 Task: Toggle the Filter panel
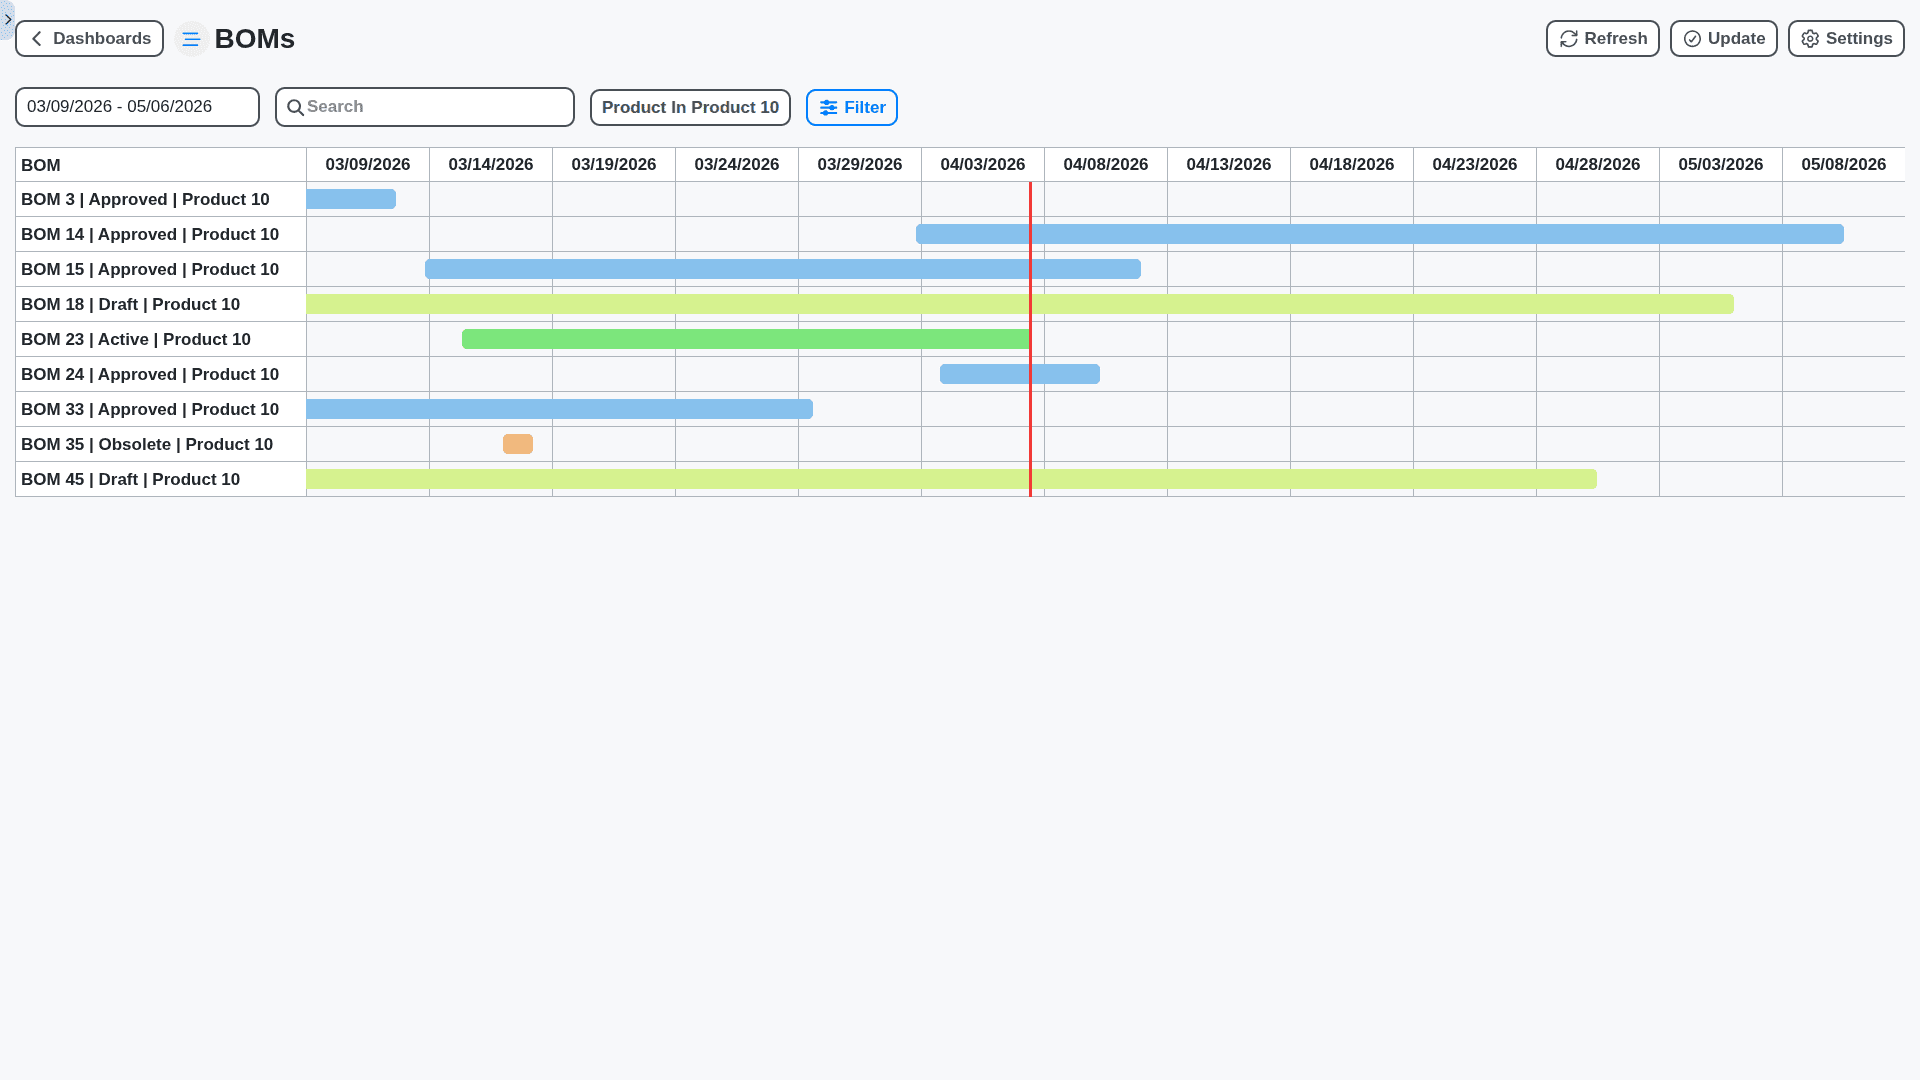pyautogui.click(x=852, y=107)
